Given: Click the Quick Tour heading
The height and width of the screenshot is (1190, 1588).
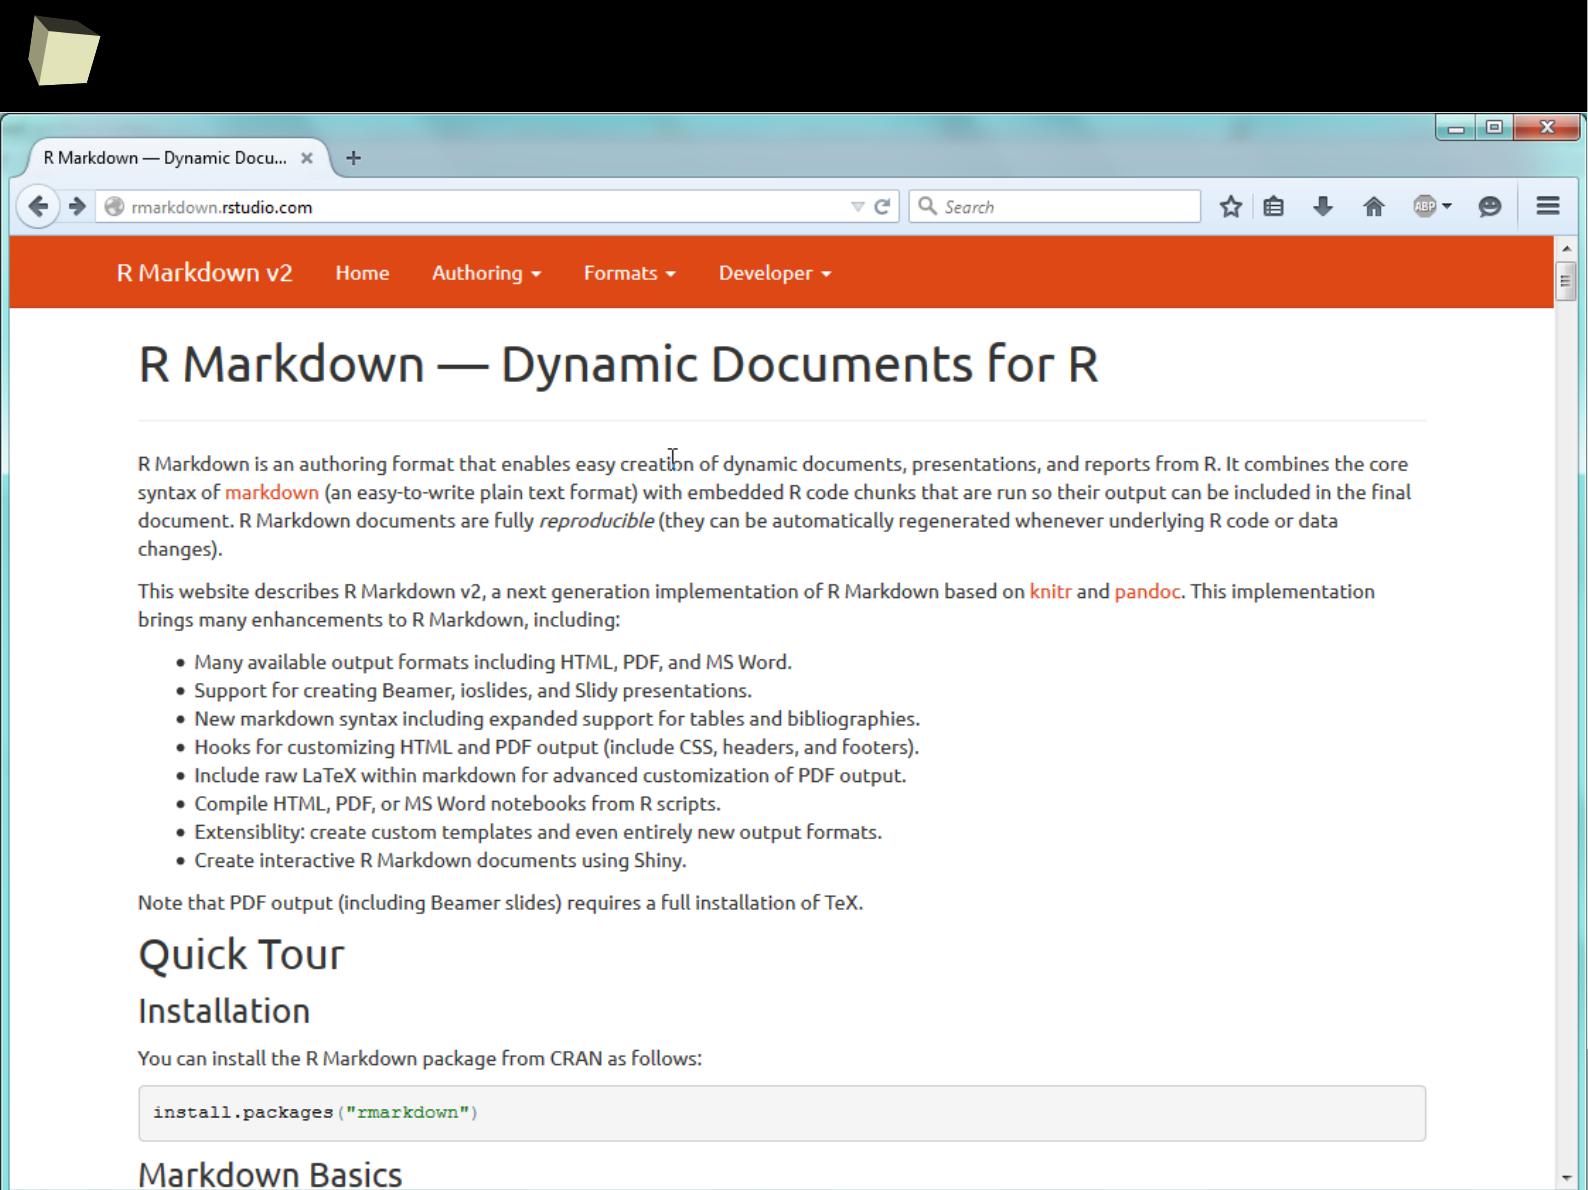Looking at the screenshot, I should (x=241, y=954).
